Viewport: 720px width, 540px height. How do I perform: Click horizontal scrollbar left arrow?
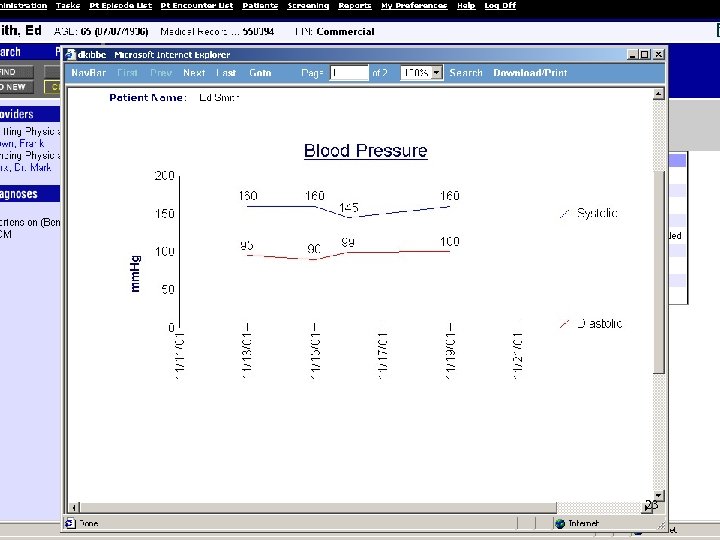pyautogui.click(x=73, y=507)
